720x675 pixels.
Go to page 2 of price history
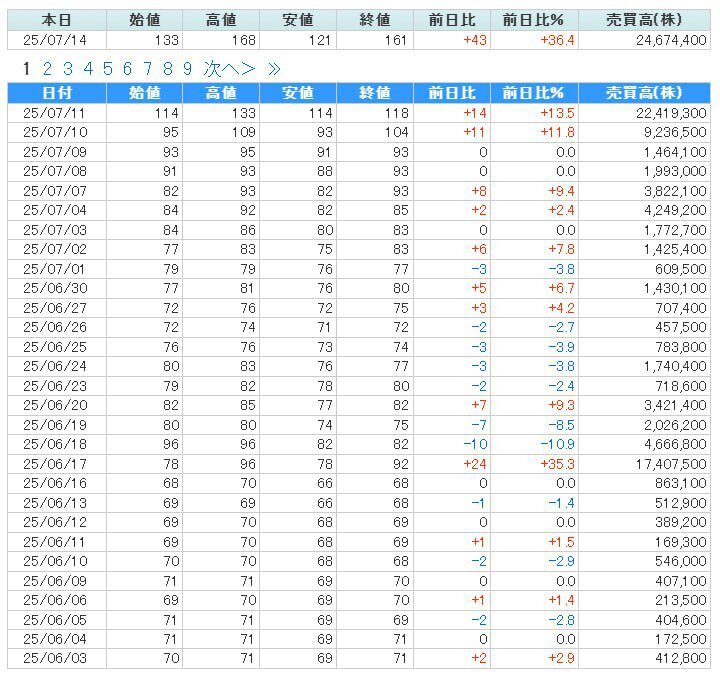[47, 69]
